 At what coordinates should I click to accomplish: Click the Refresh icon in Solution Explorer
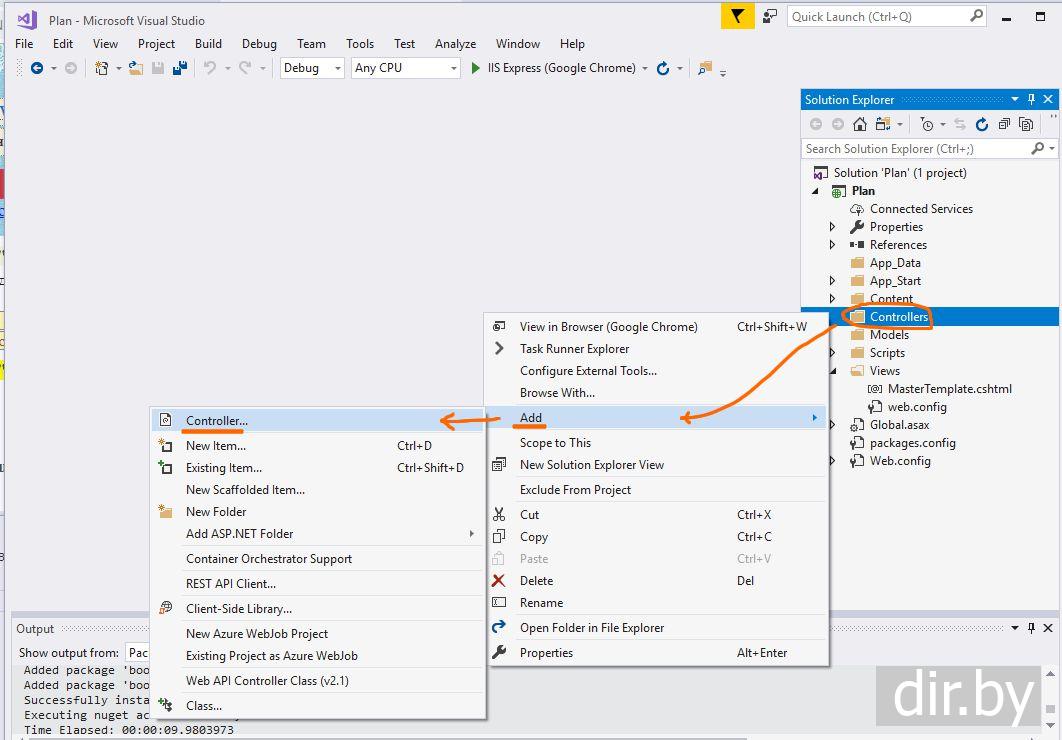point(981,124)
